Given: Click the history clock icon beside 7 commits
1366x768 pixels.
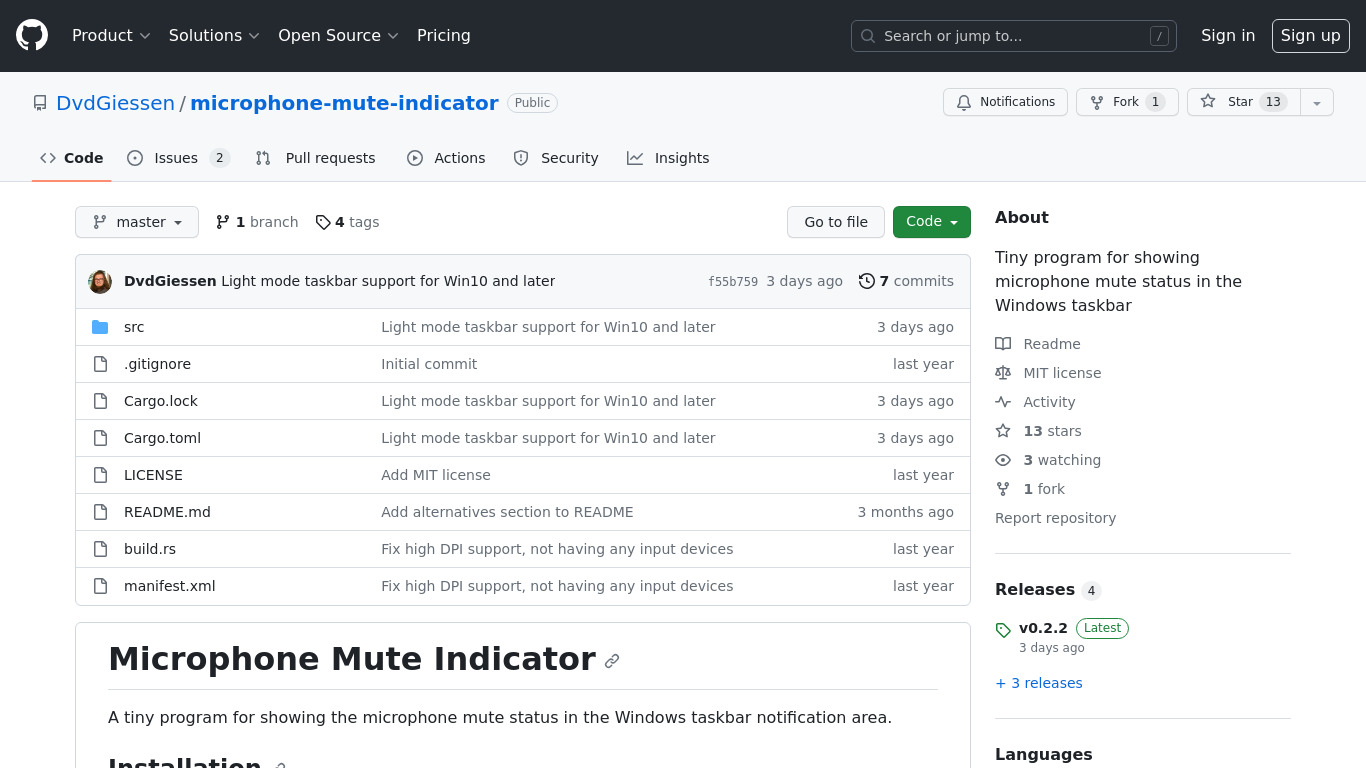Looking at the screenshot, I should [867, 281].
